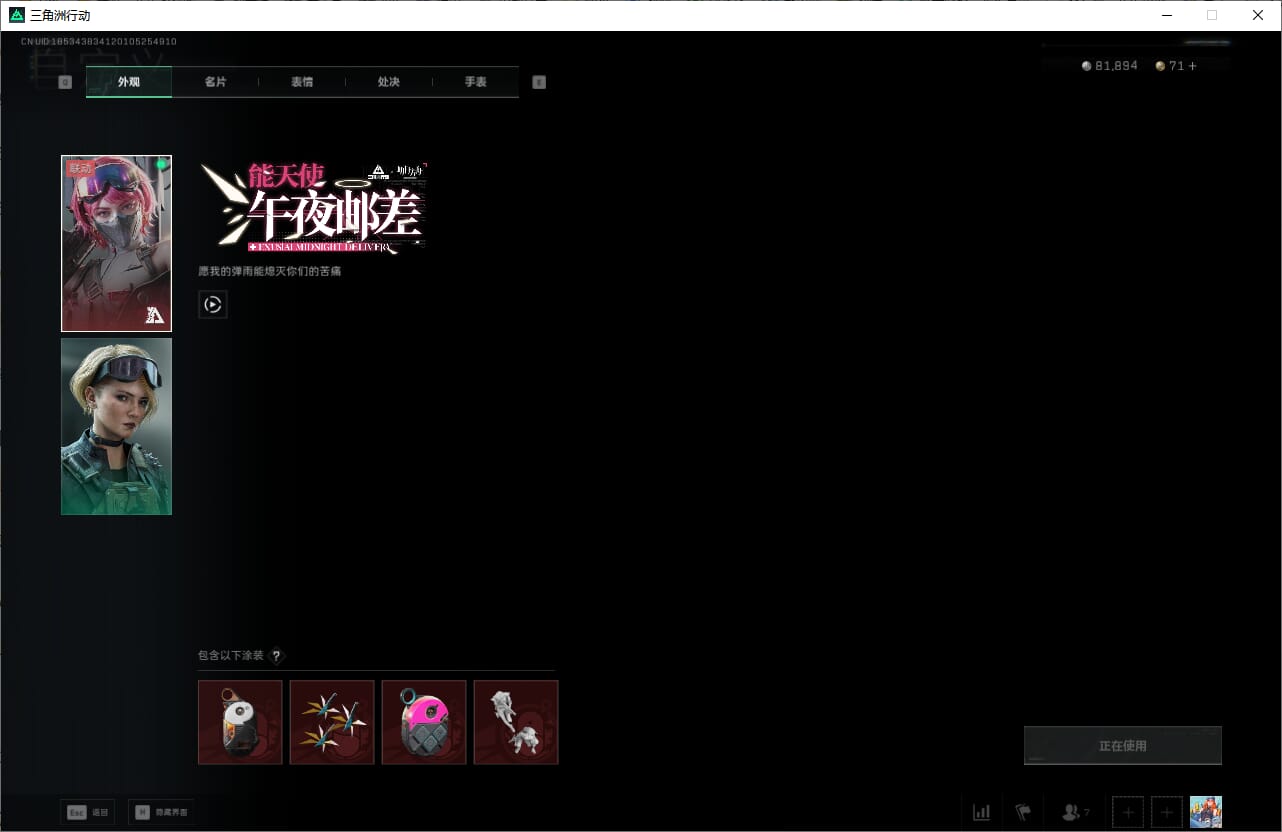Image resolution: width=1282 pixels, height=832 pixels.
Task: Select the white figure paint item
Action: [516, 722]
